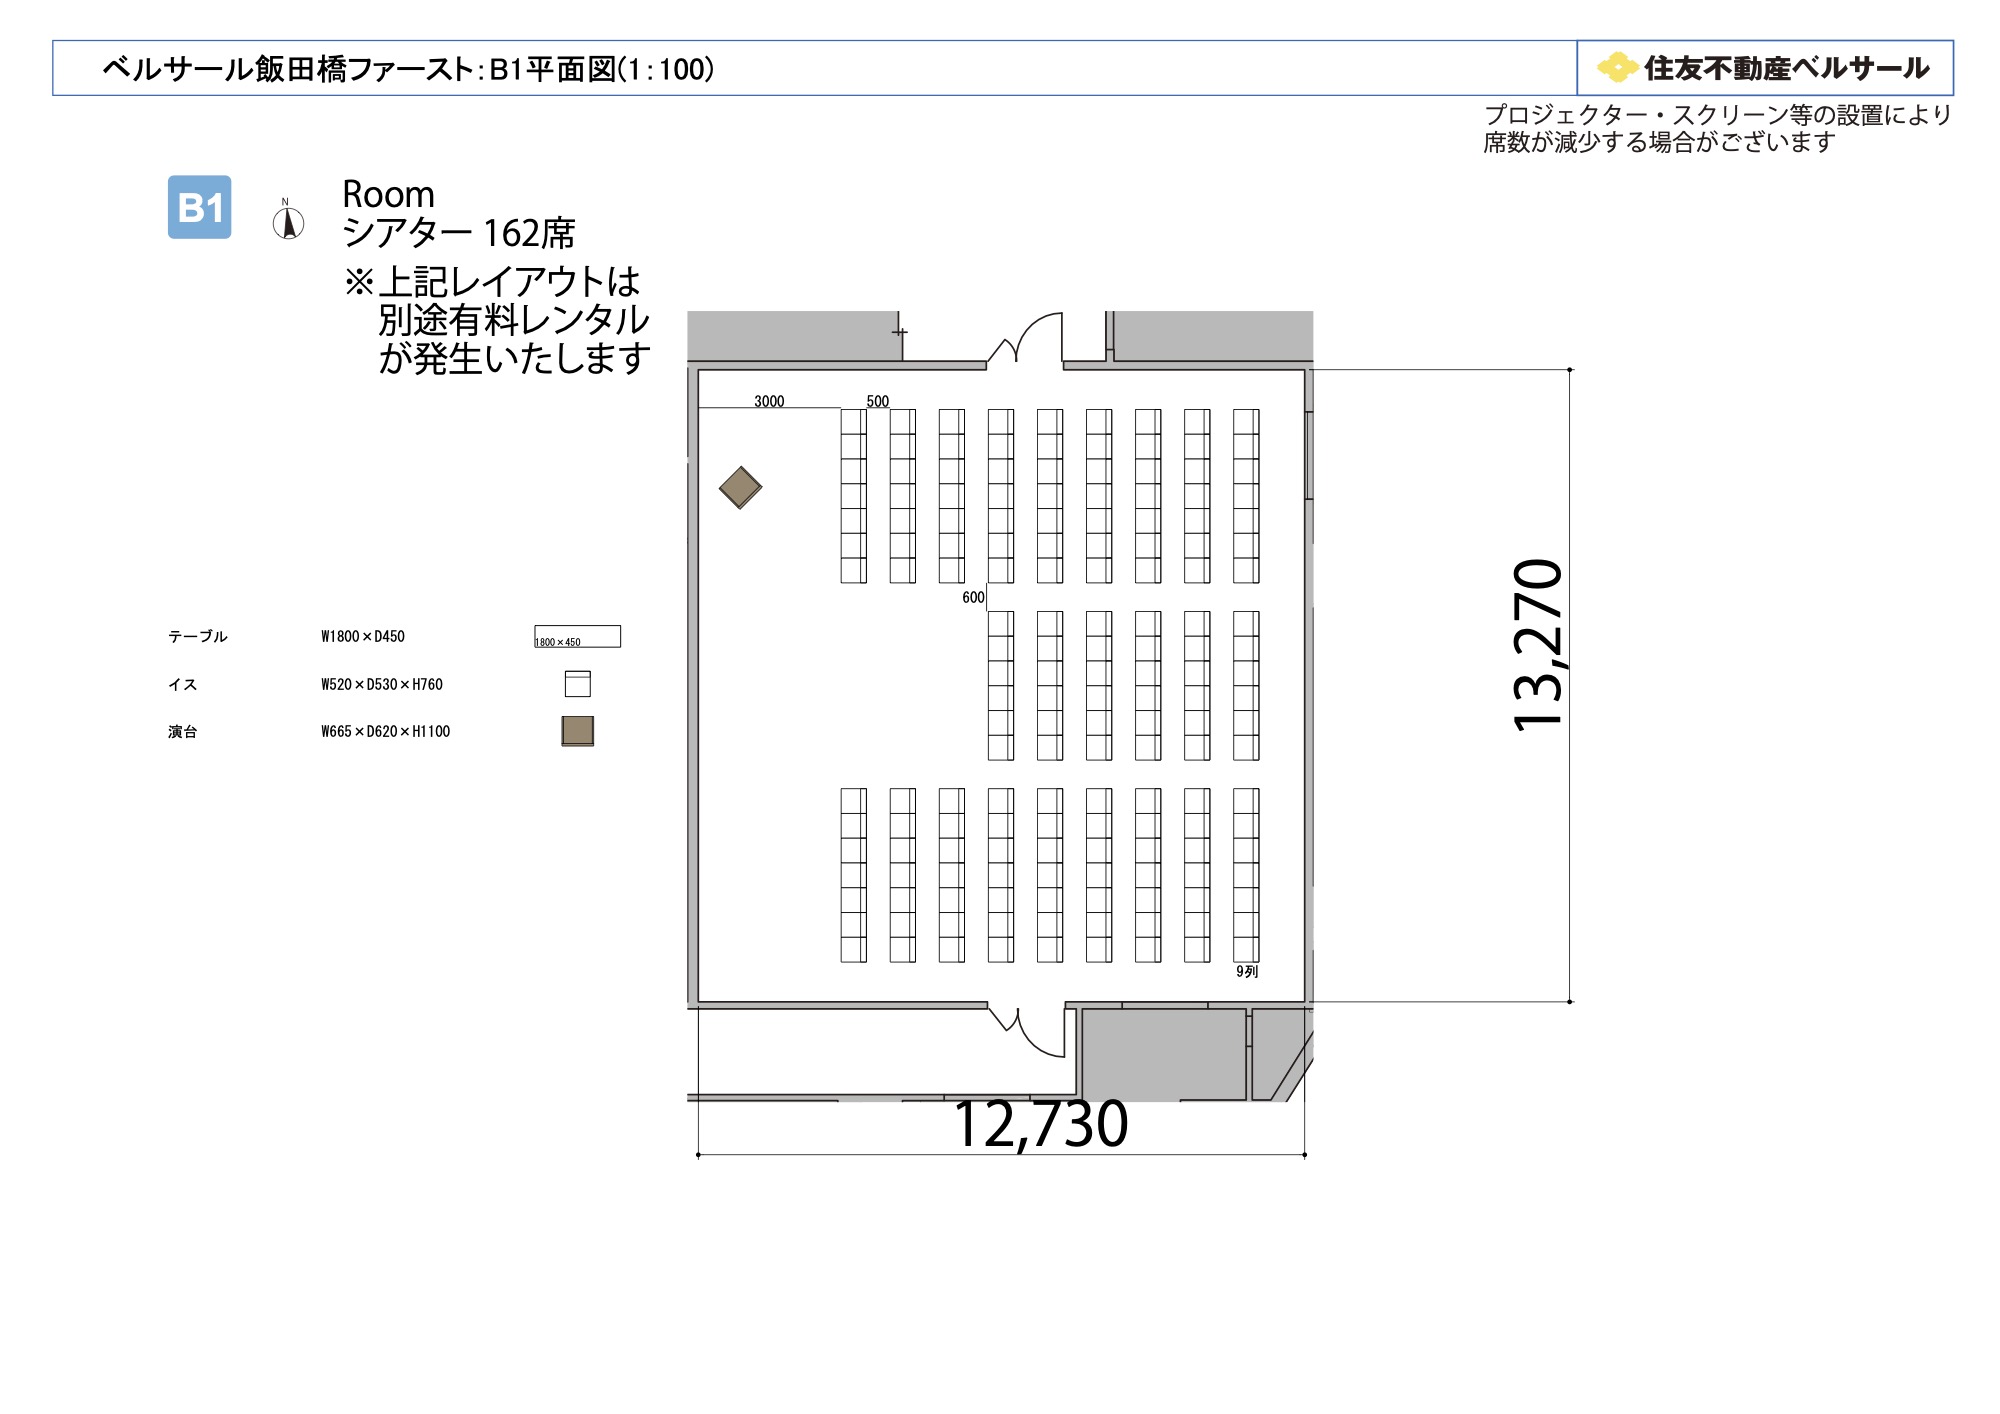
Task: Click the 12,730 horizontal dimension label
Action: tap(1041, 1124)
